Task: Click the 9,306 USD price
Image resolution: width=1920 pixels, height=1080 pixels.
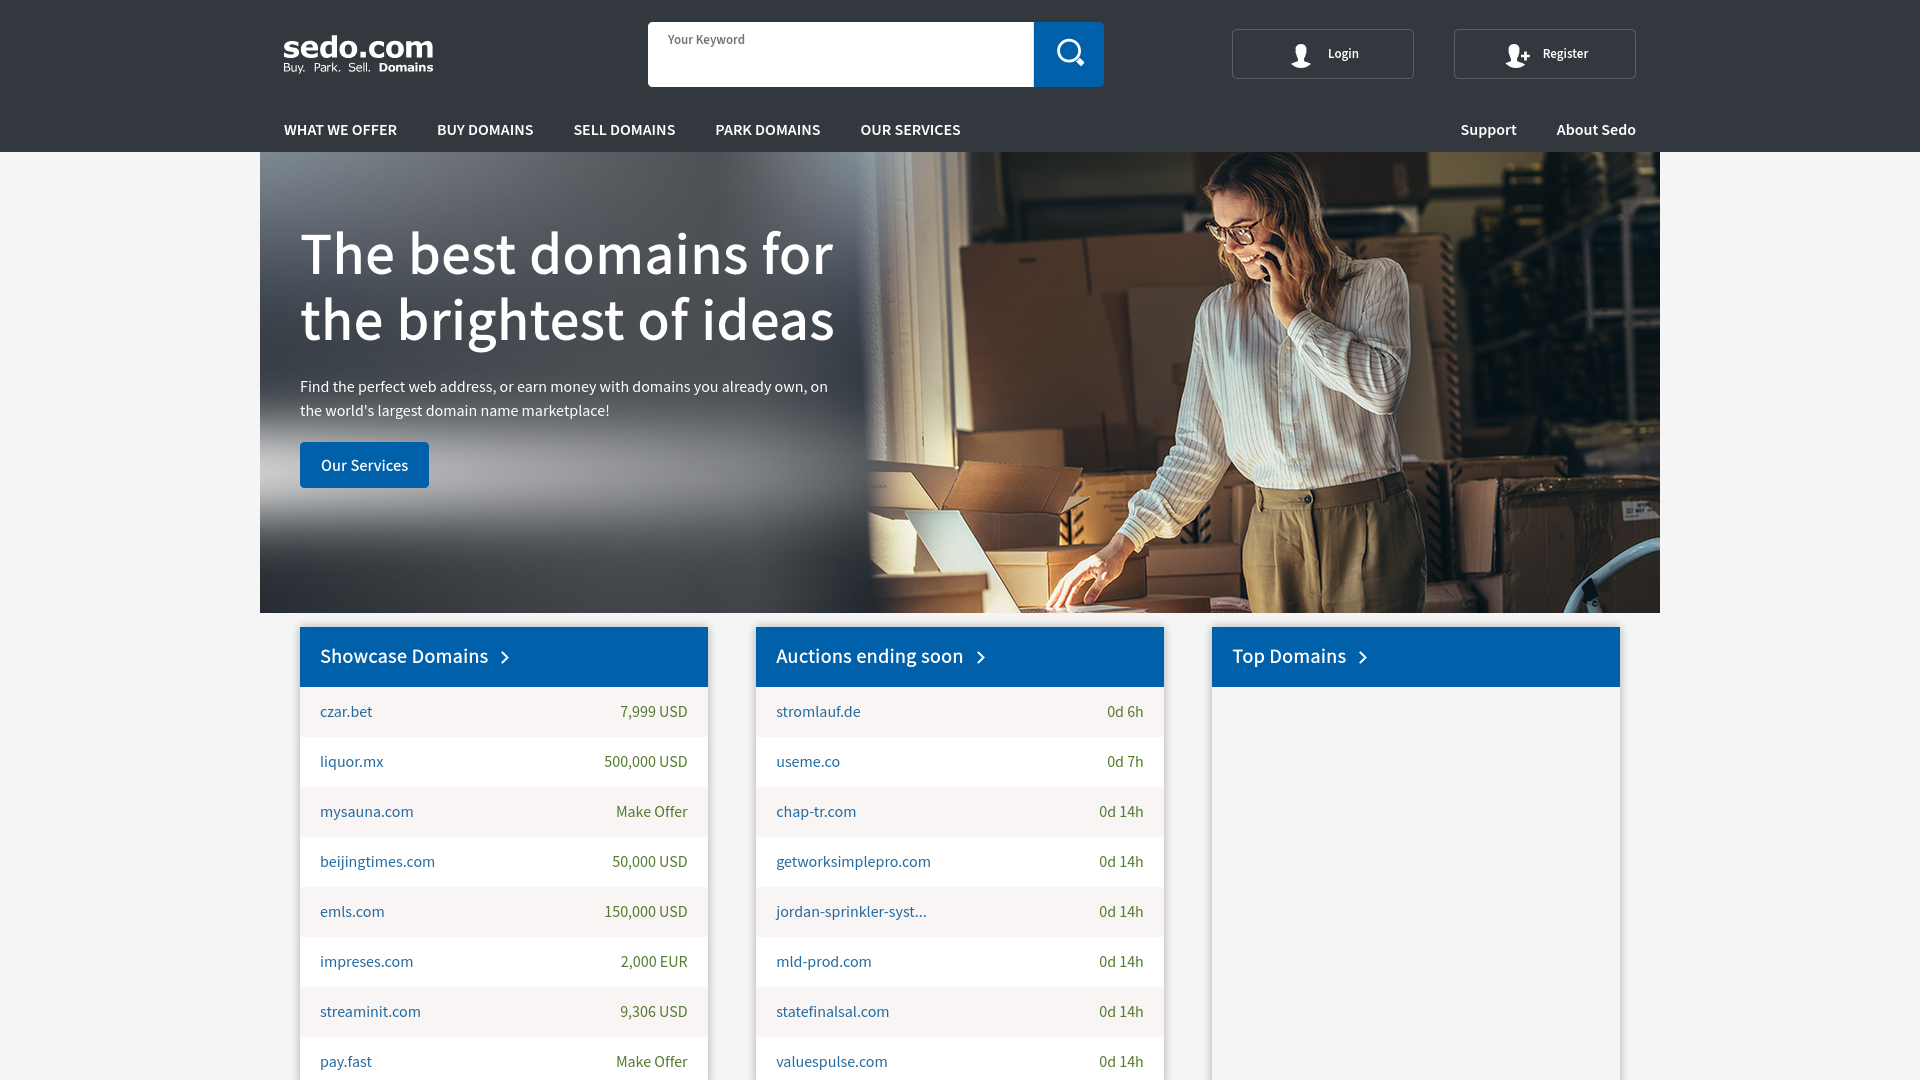Action: tap(654, 1012)
